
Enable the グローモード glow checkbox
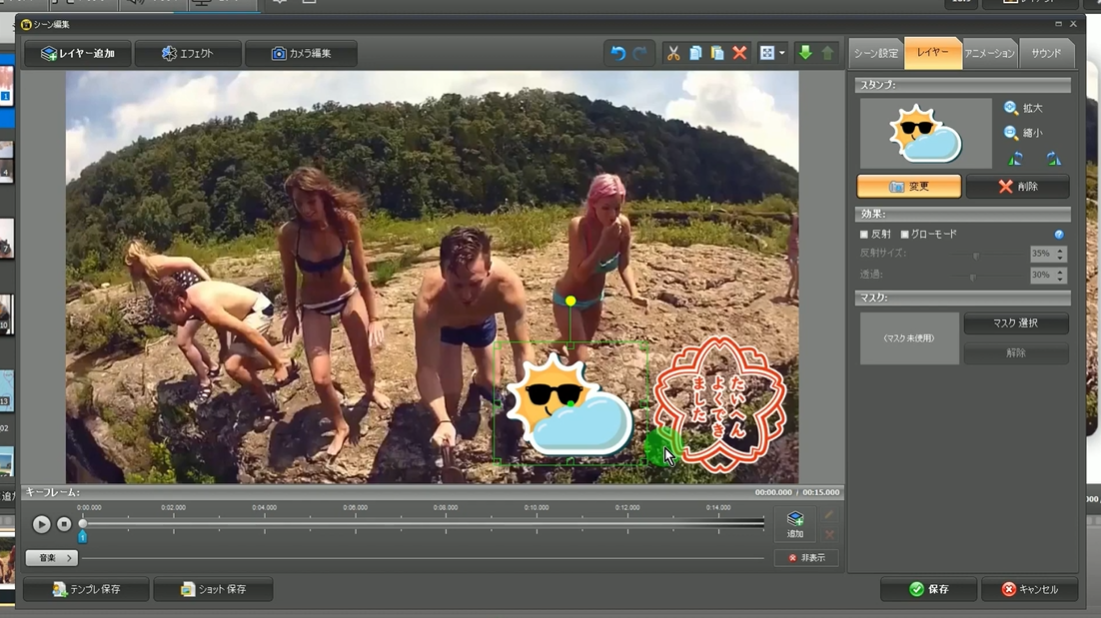(x=905, y=234)
